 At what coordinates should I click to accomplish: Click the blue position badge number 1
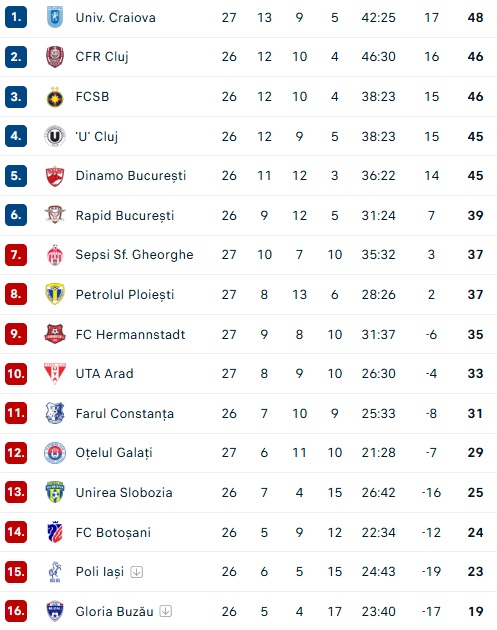(x=16, y=17)
